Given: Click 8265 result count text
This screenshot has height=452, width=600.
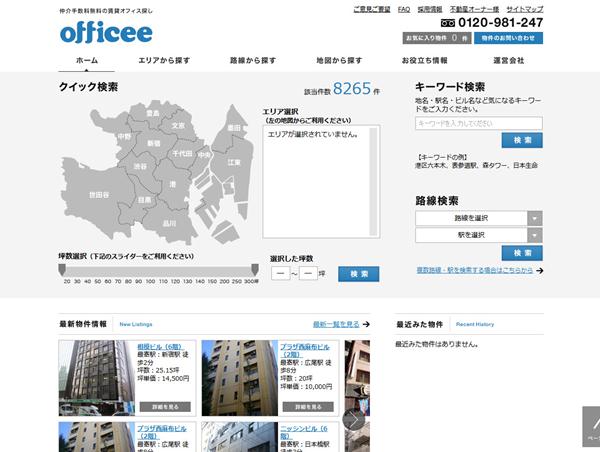Looking at the screenshot, I should [352, 89].
